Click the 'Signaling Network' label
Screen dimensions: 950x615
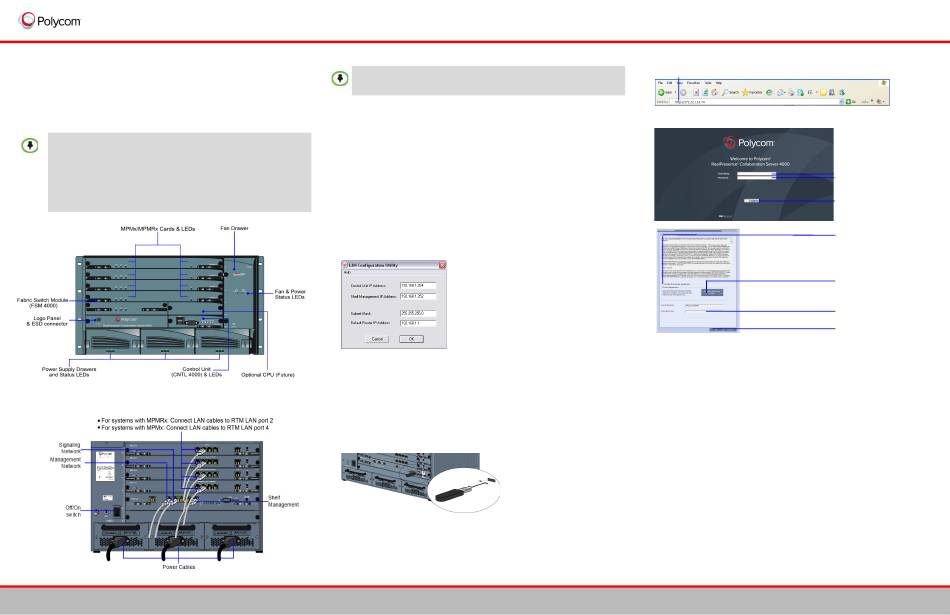pyautogui.click(x=70, y=448)
